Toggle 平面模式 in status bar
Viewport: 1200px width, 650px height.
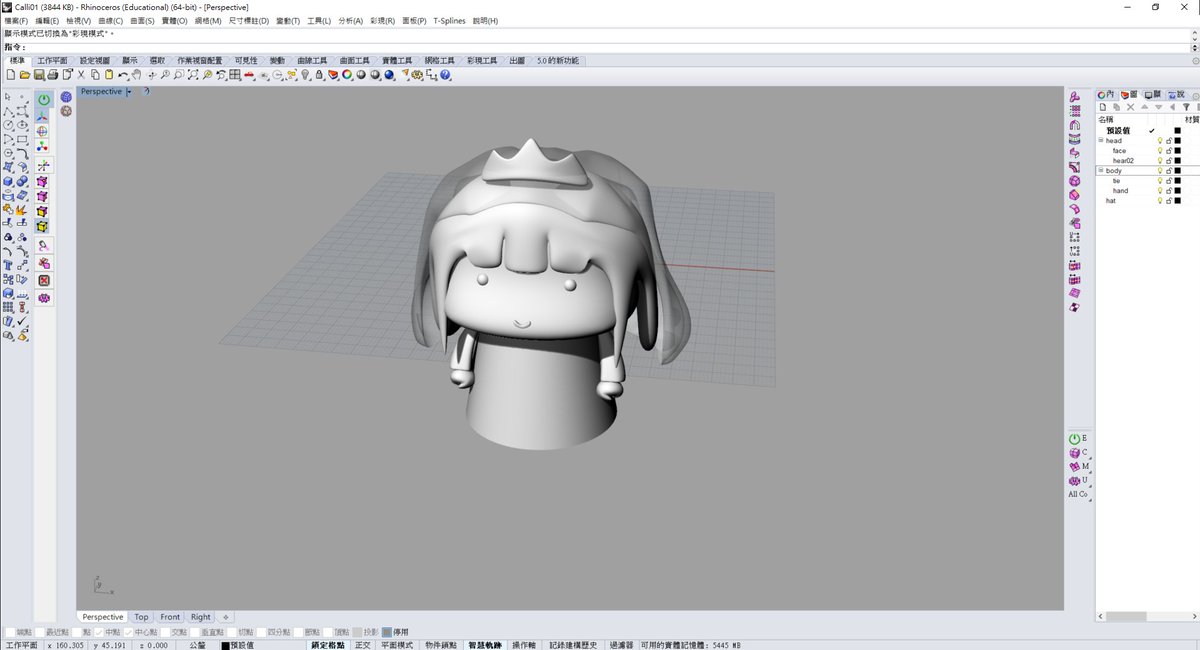[x=396, y=645]
